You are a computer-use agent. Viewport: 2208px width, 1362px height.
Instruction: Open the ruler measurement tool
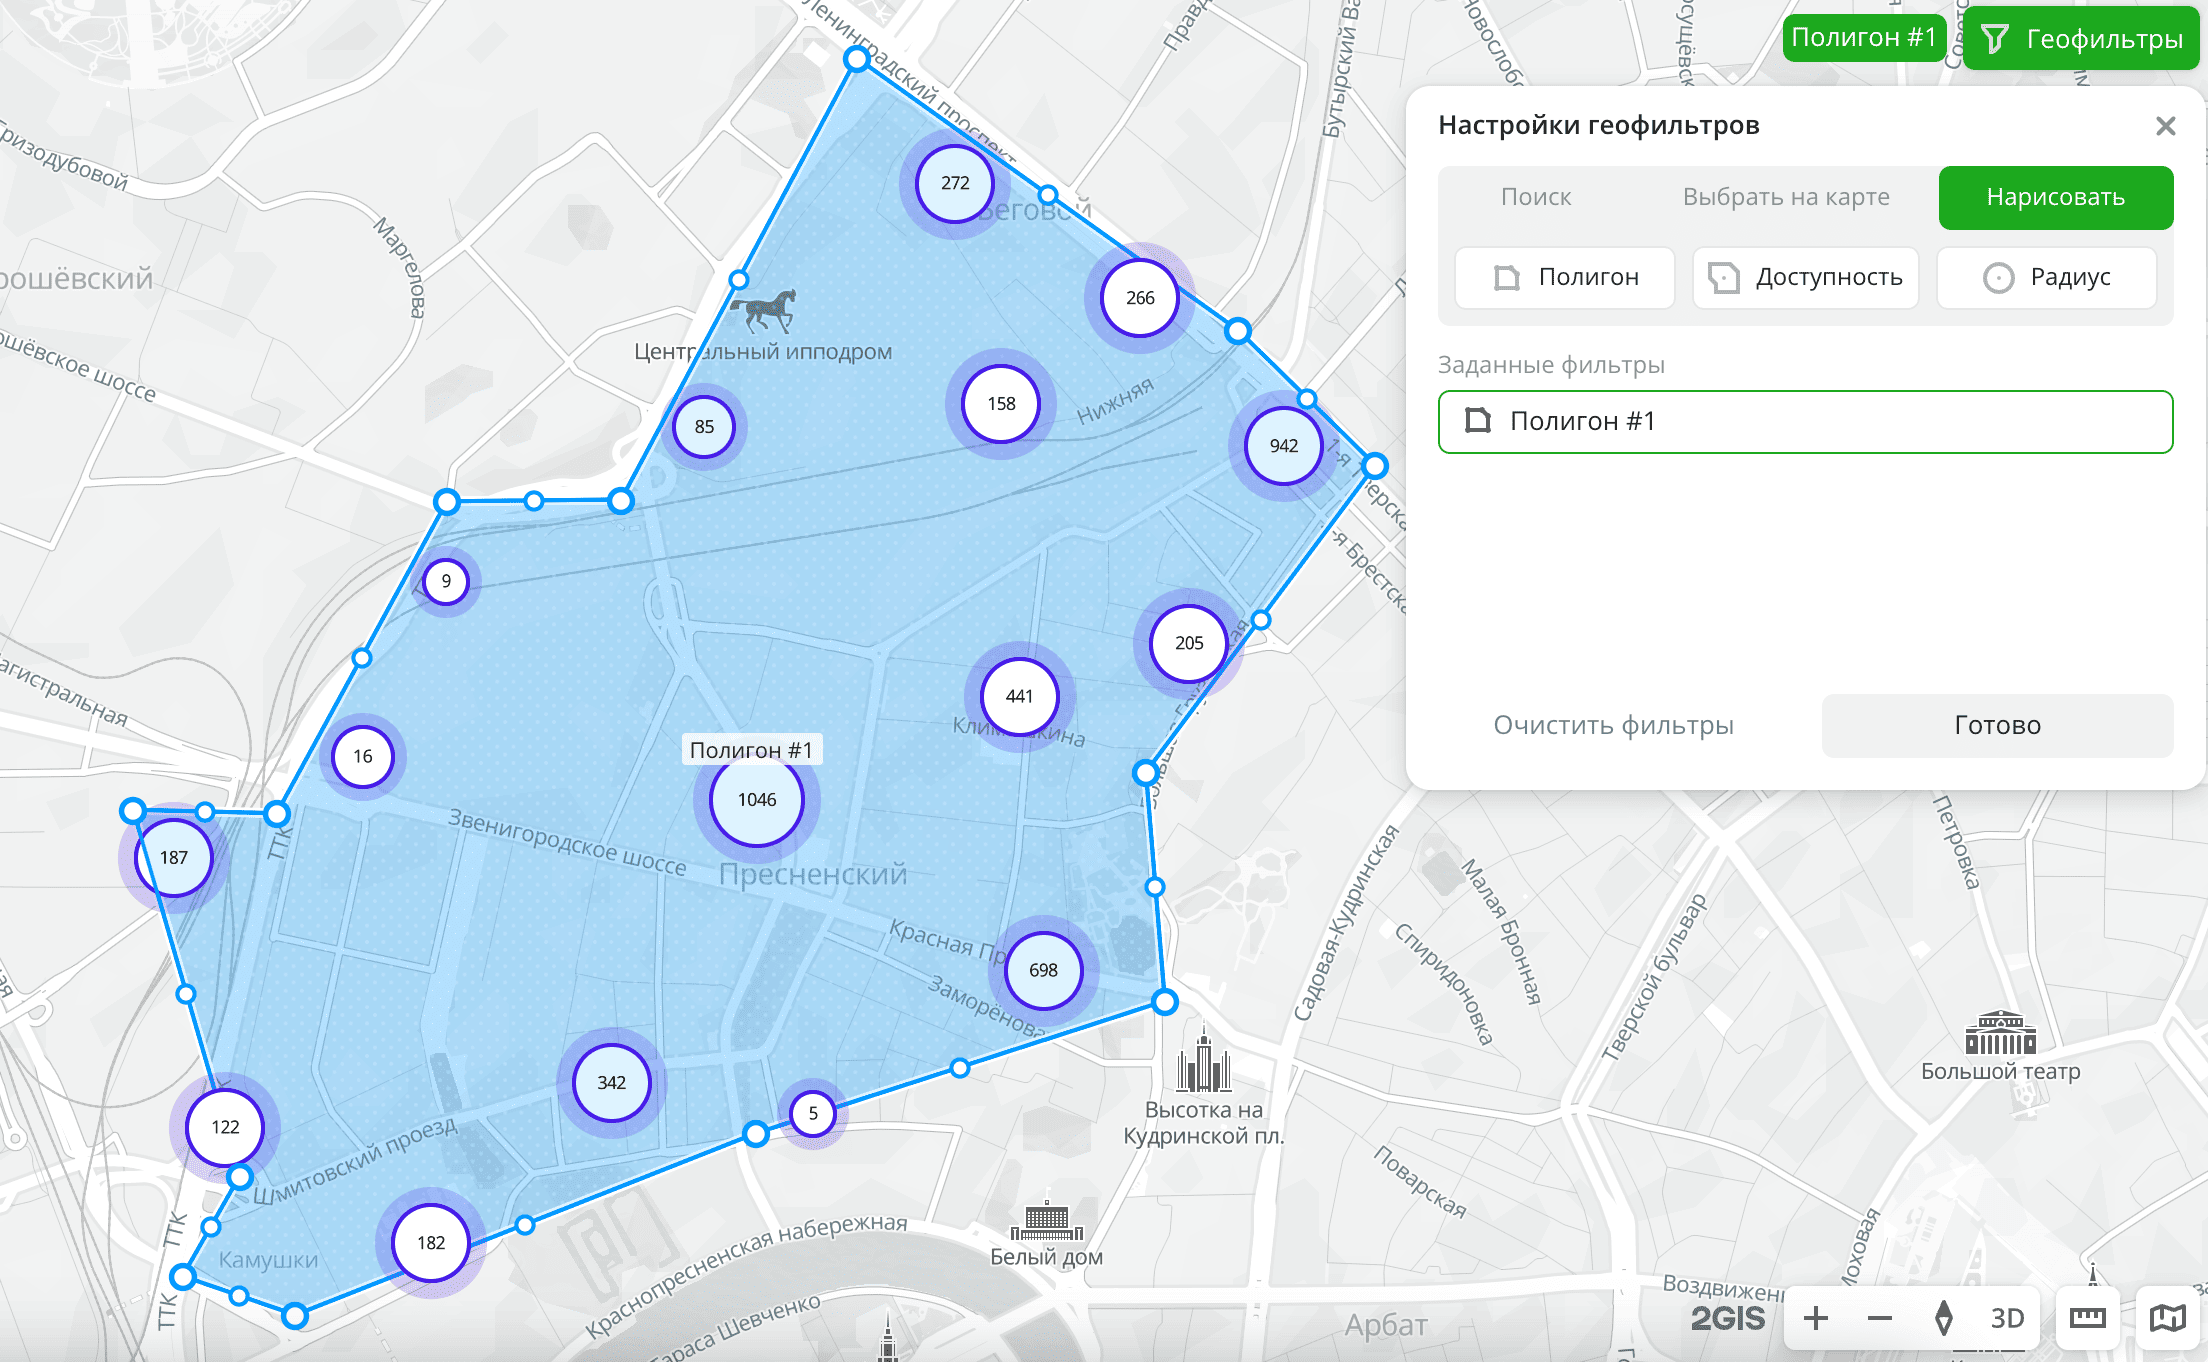2087,1319
